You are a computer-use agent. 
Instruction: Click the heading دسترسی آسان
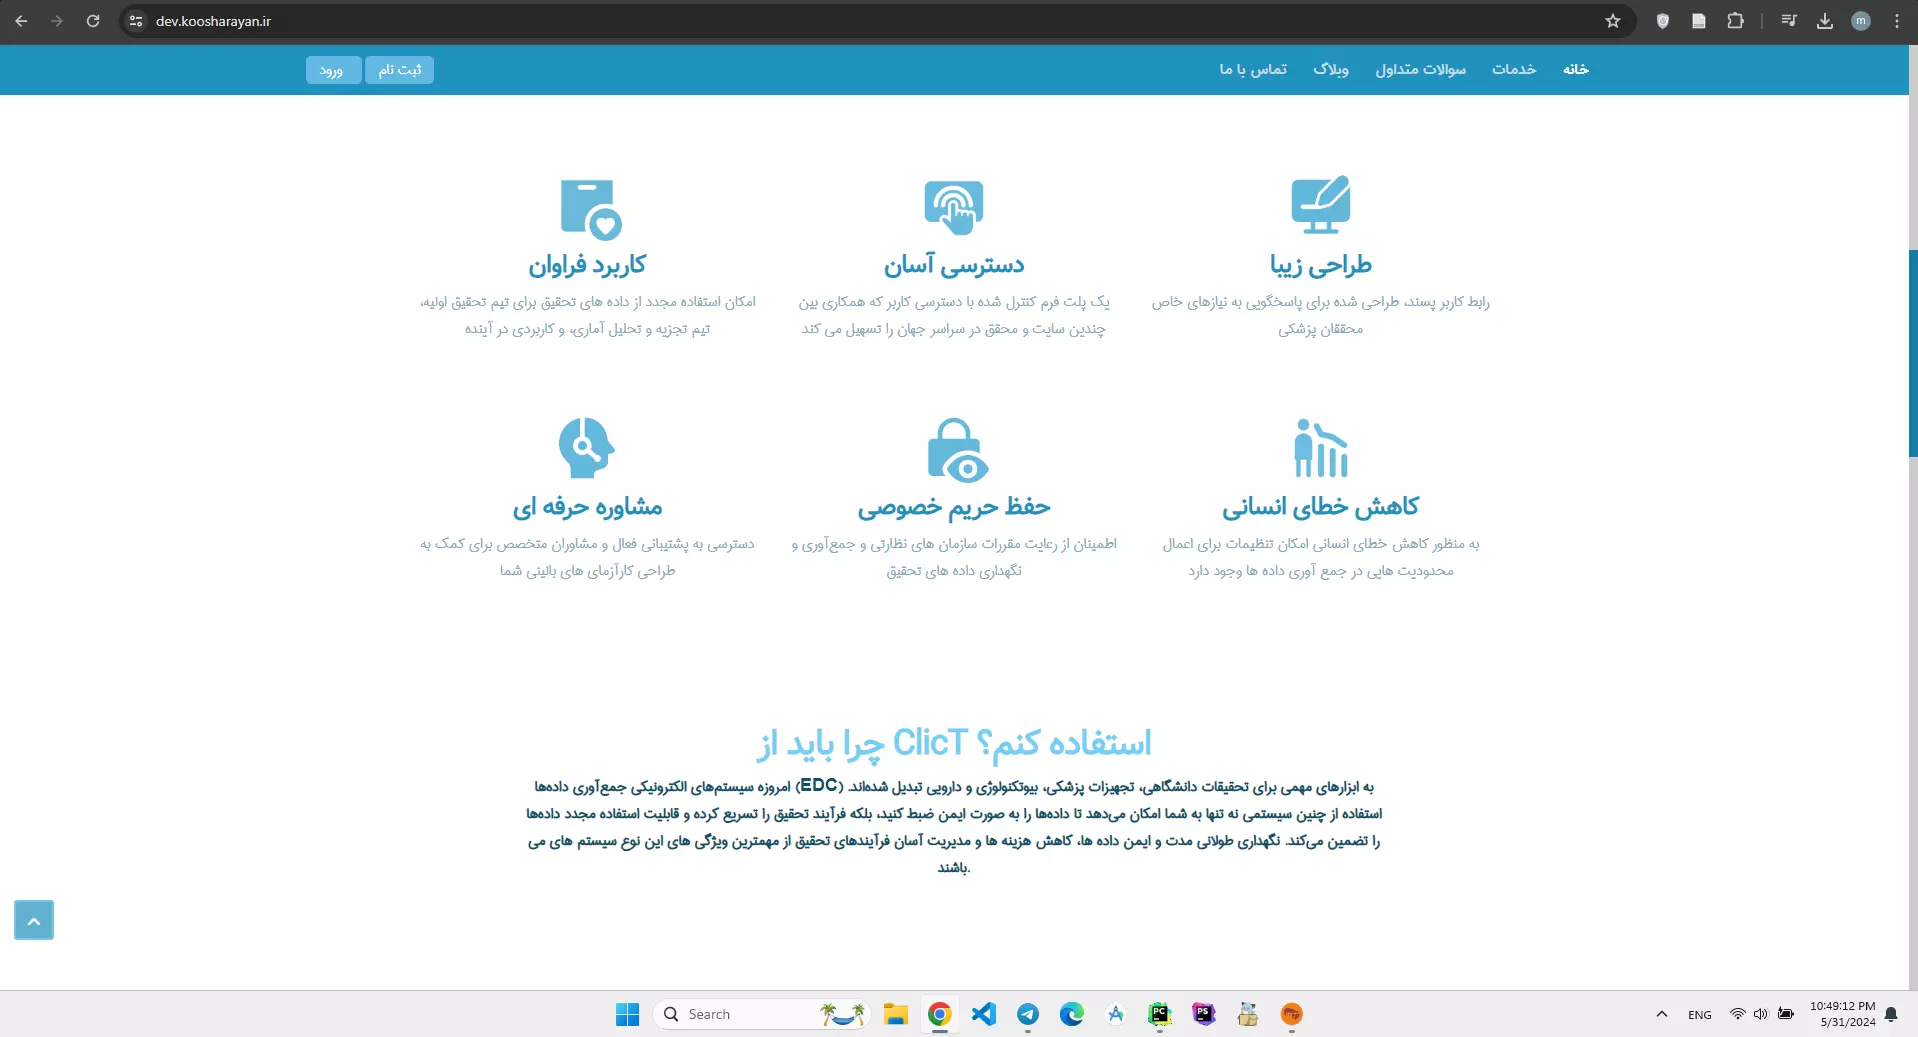coord(954,265)
